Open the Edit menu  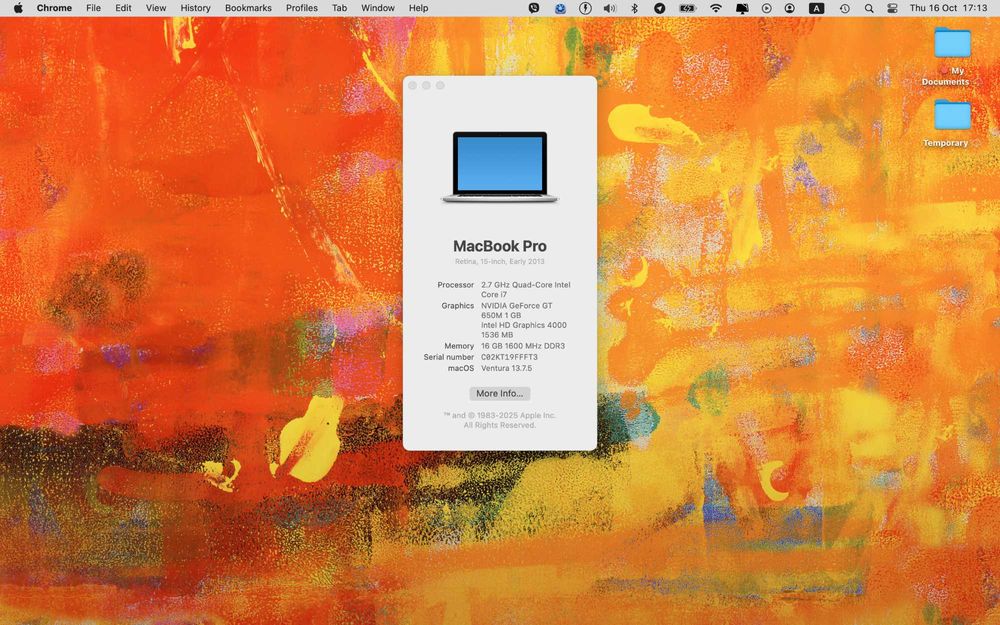coord(123,8)
